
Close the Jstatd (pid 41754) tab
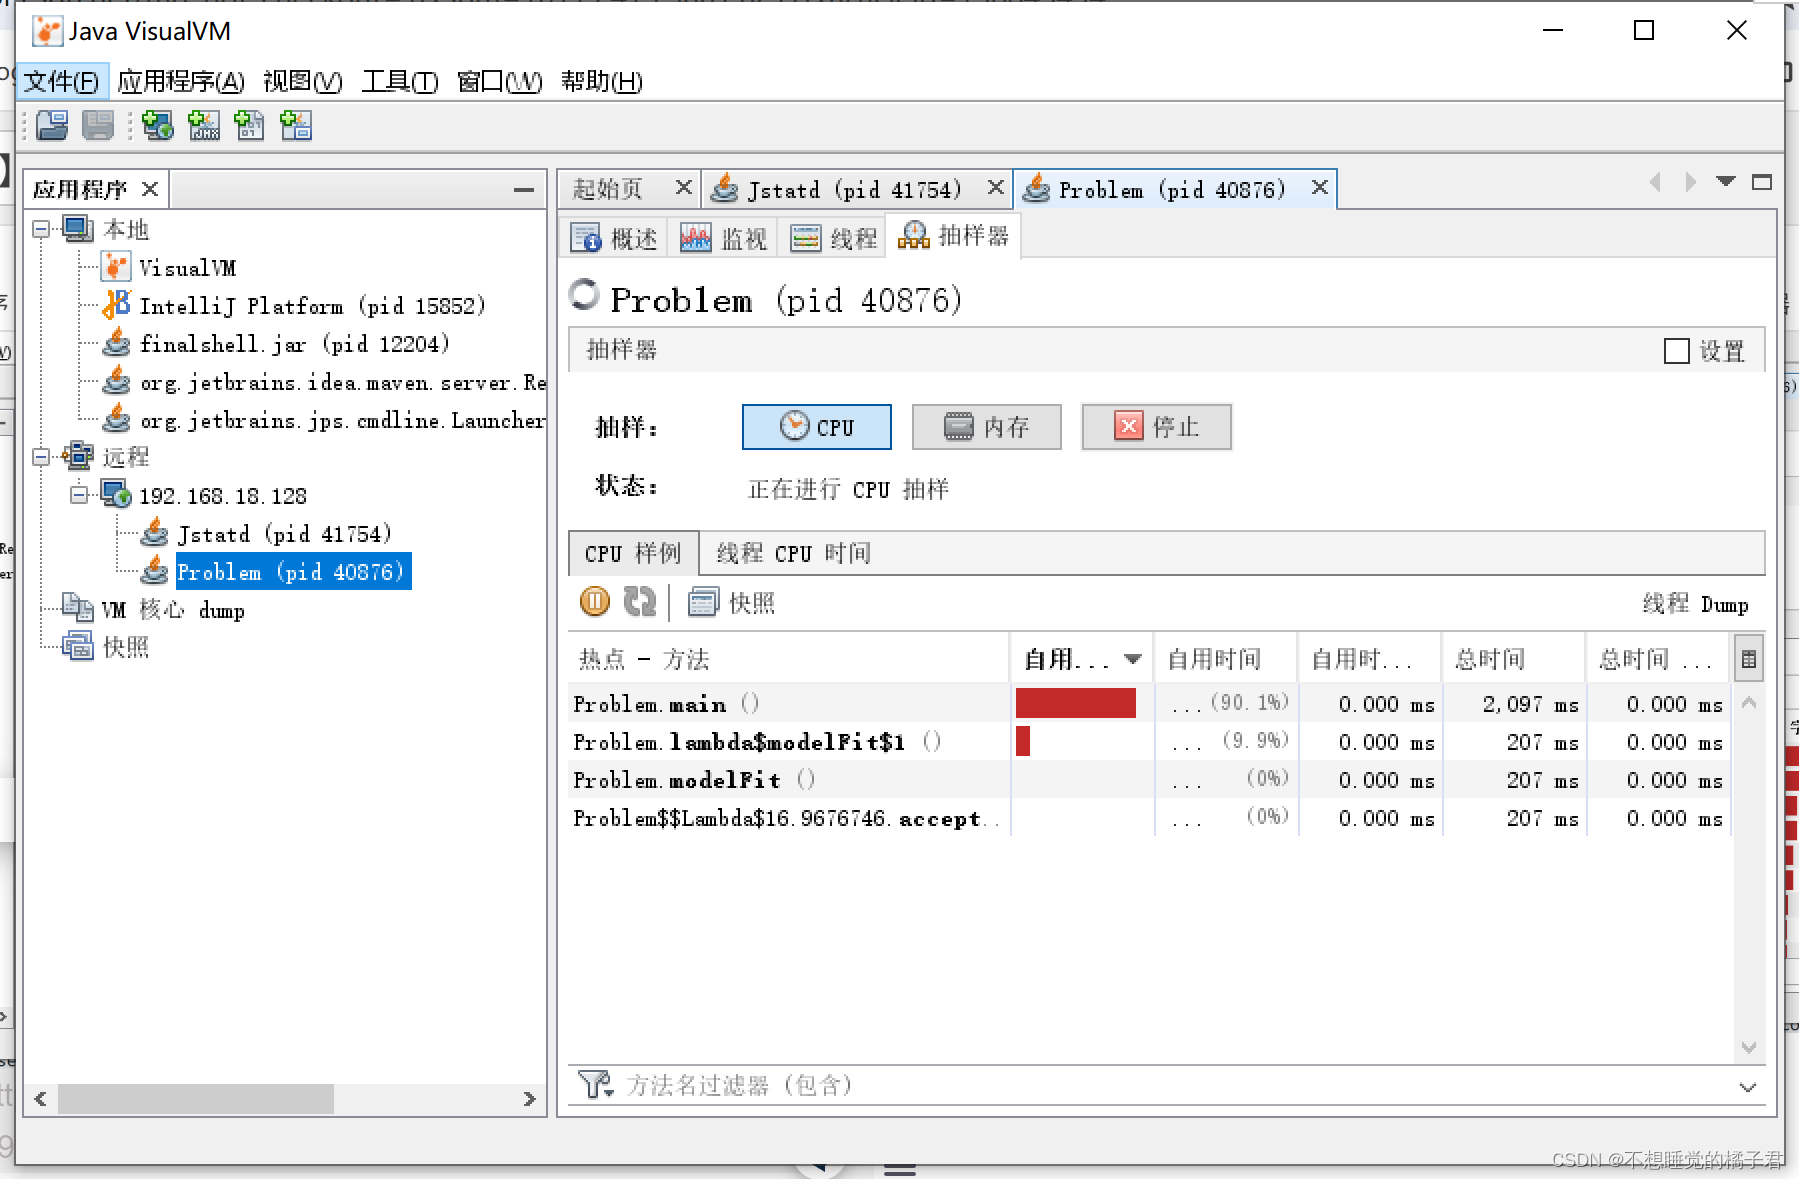coord(995,187)
